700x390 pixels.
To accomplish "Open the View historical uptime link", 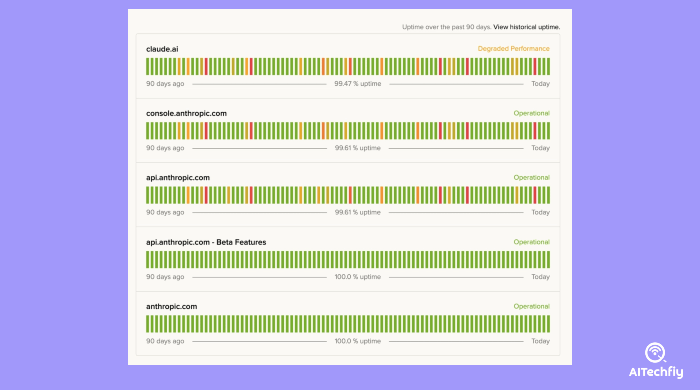I will [x=526, y=27].
